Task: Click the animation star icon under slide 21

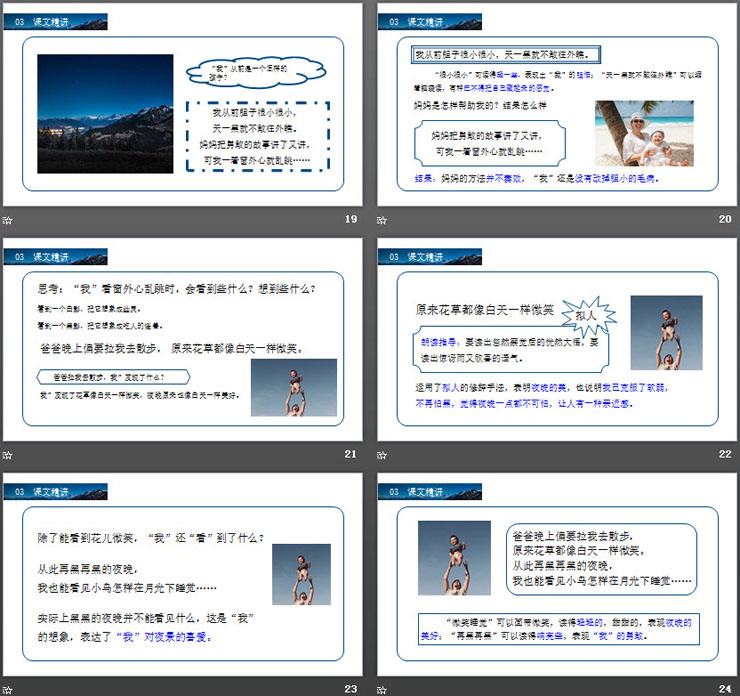Action: (x=8, y=455)
